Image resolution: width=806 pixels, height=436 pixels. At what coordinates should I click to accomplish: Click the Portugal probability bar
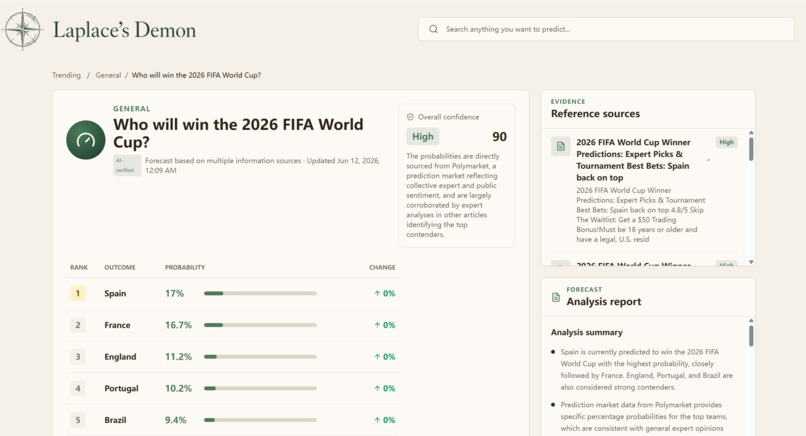tap(261, 389)
